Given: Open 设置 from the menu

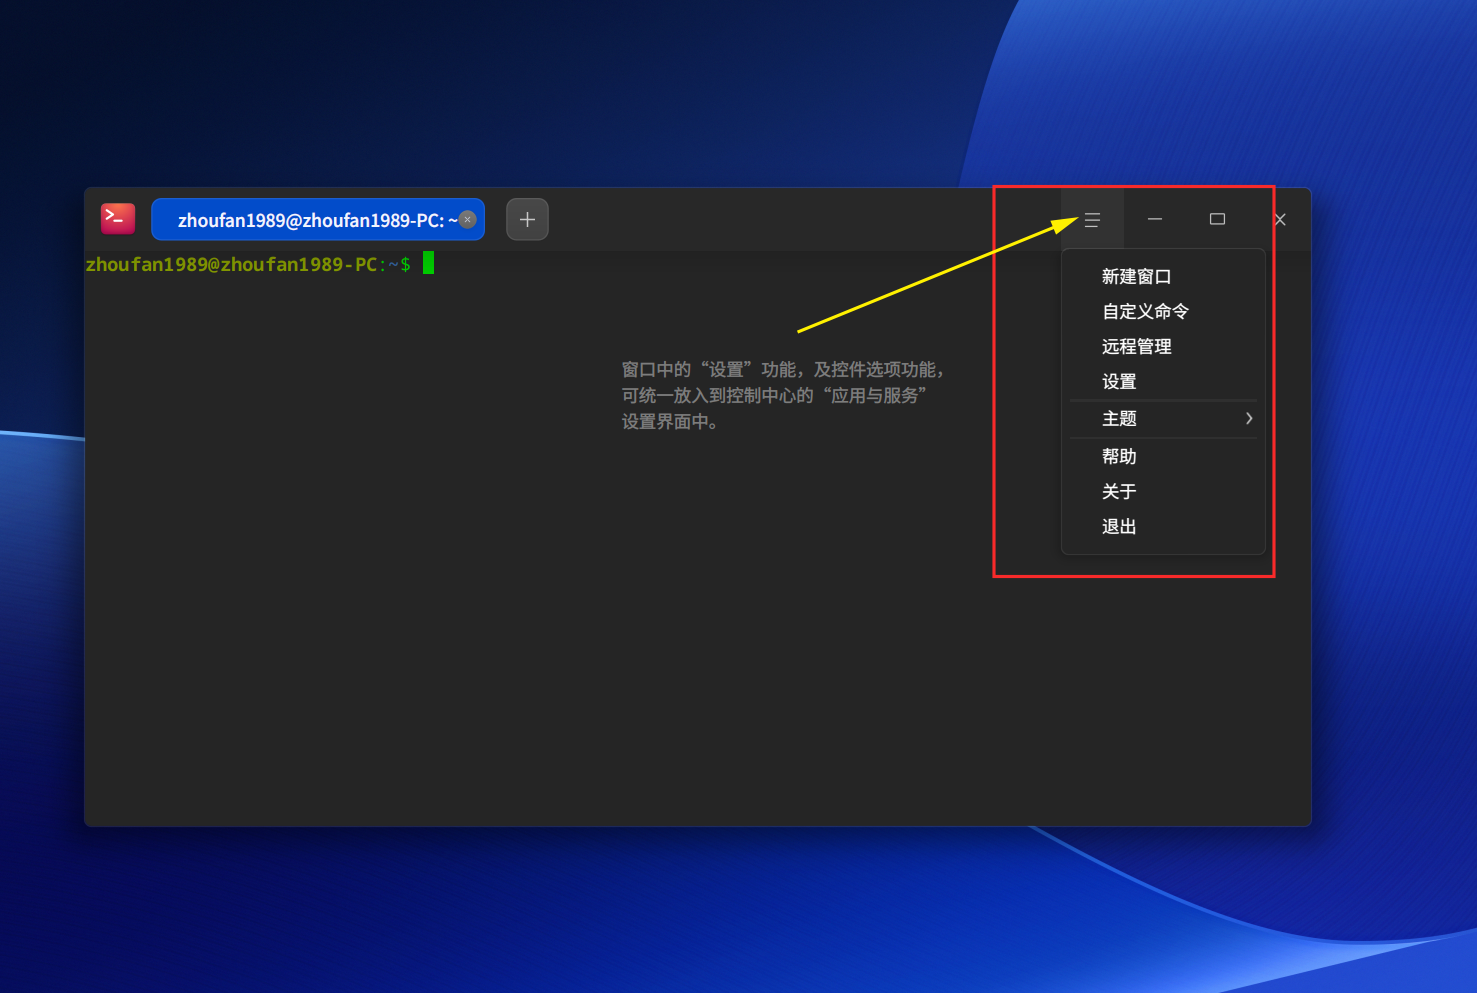Looking at the screenshot, I should (x=1163, y=381).
